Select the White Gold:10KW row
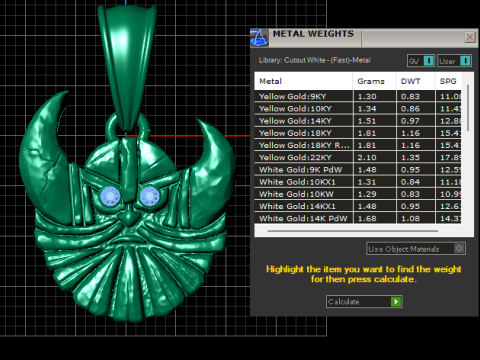480x360 pixels. (358, 194)
